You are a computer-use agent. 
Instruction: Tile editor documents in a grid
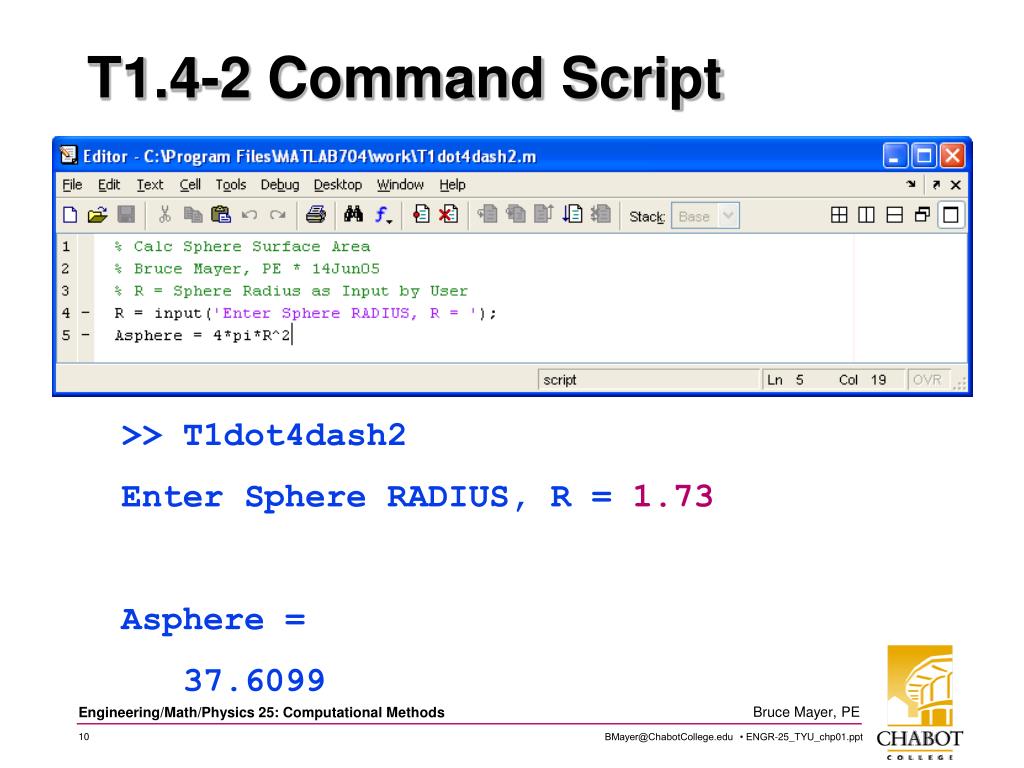(x=839, y=215)
